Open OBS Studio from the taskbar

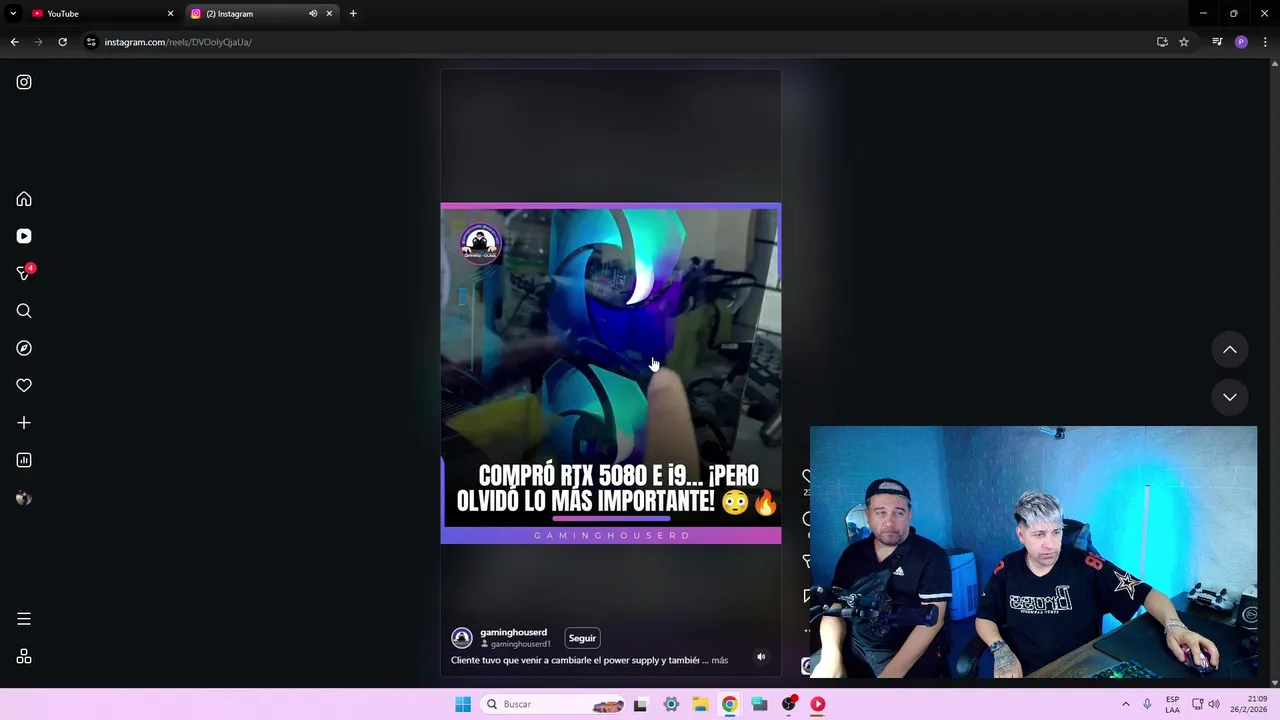pyautogui.click(x=789, y=704)
